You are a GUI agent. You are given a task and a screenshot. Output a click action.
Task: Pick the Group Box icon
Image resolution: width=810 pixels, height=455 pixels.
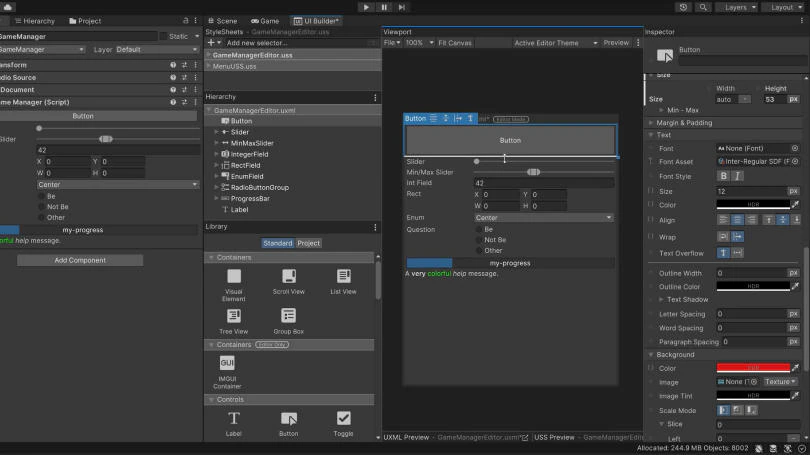click(289, 316)
